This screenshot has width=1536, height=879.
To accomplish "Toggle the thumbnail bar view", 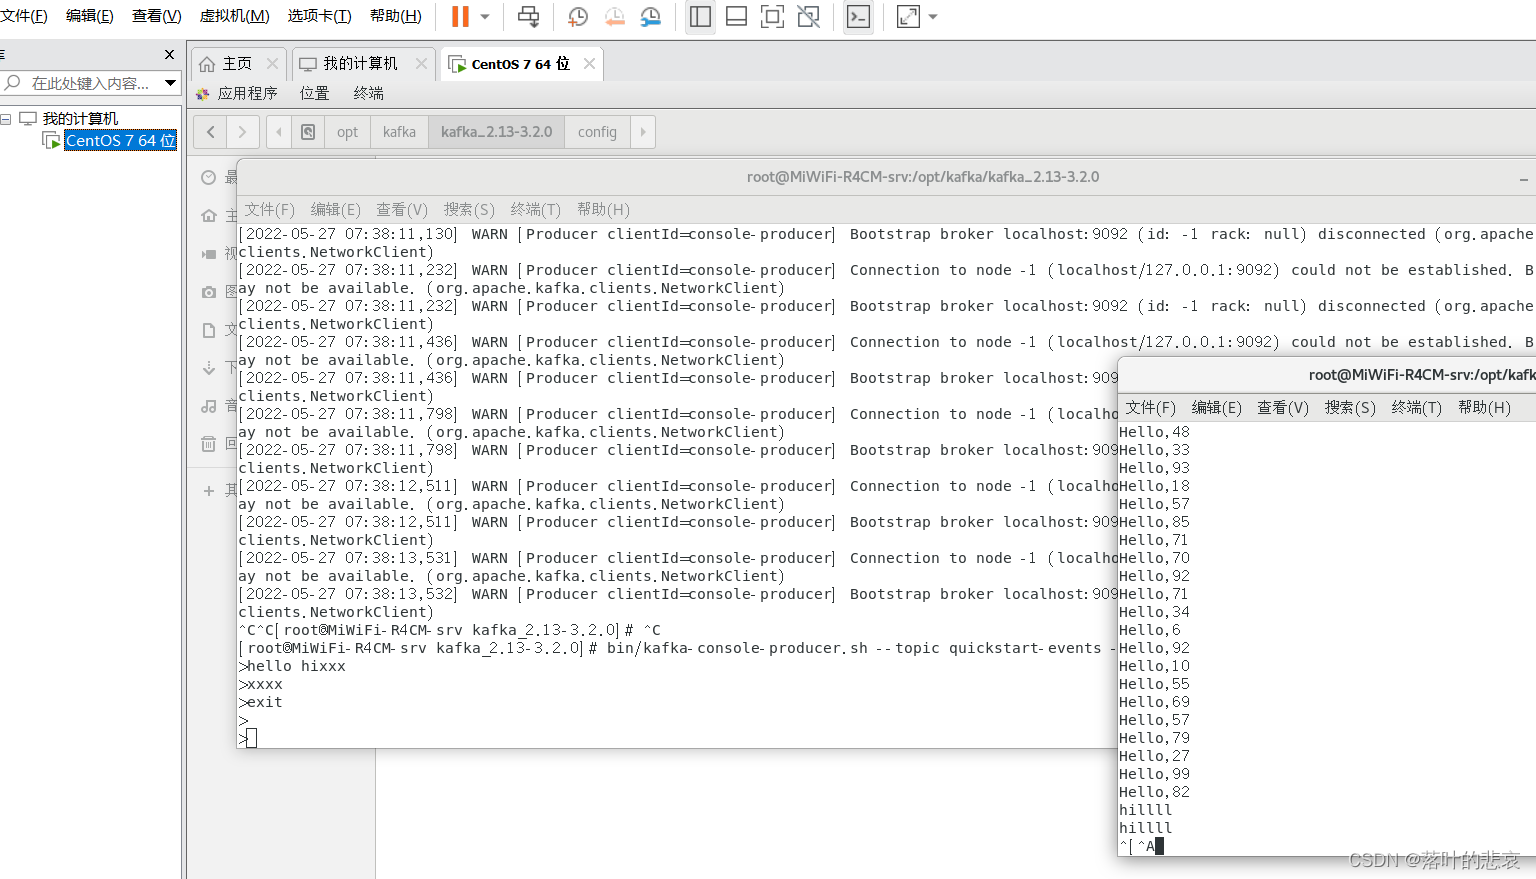I will 736,16.
